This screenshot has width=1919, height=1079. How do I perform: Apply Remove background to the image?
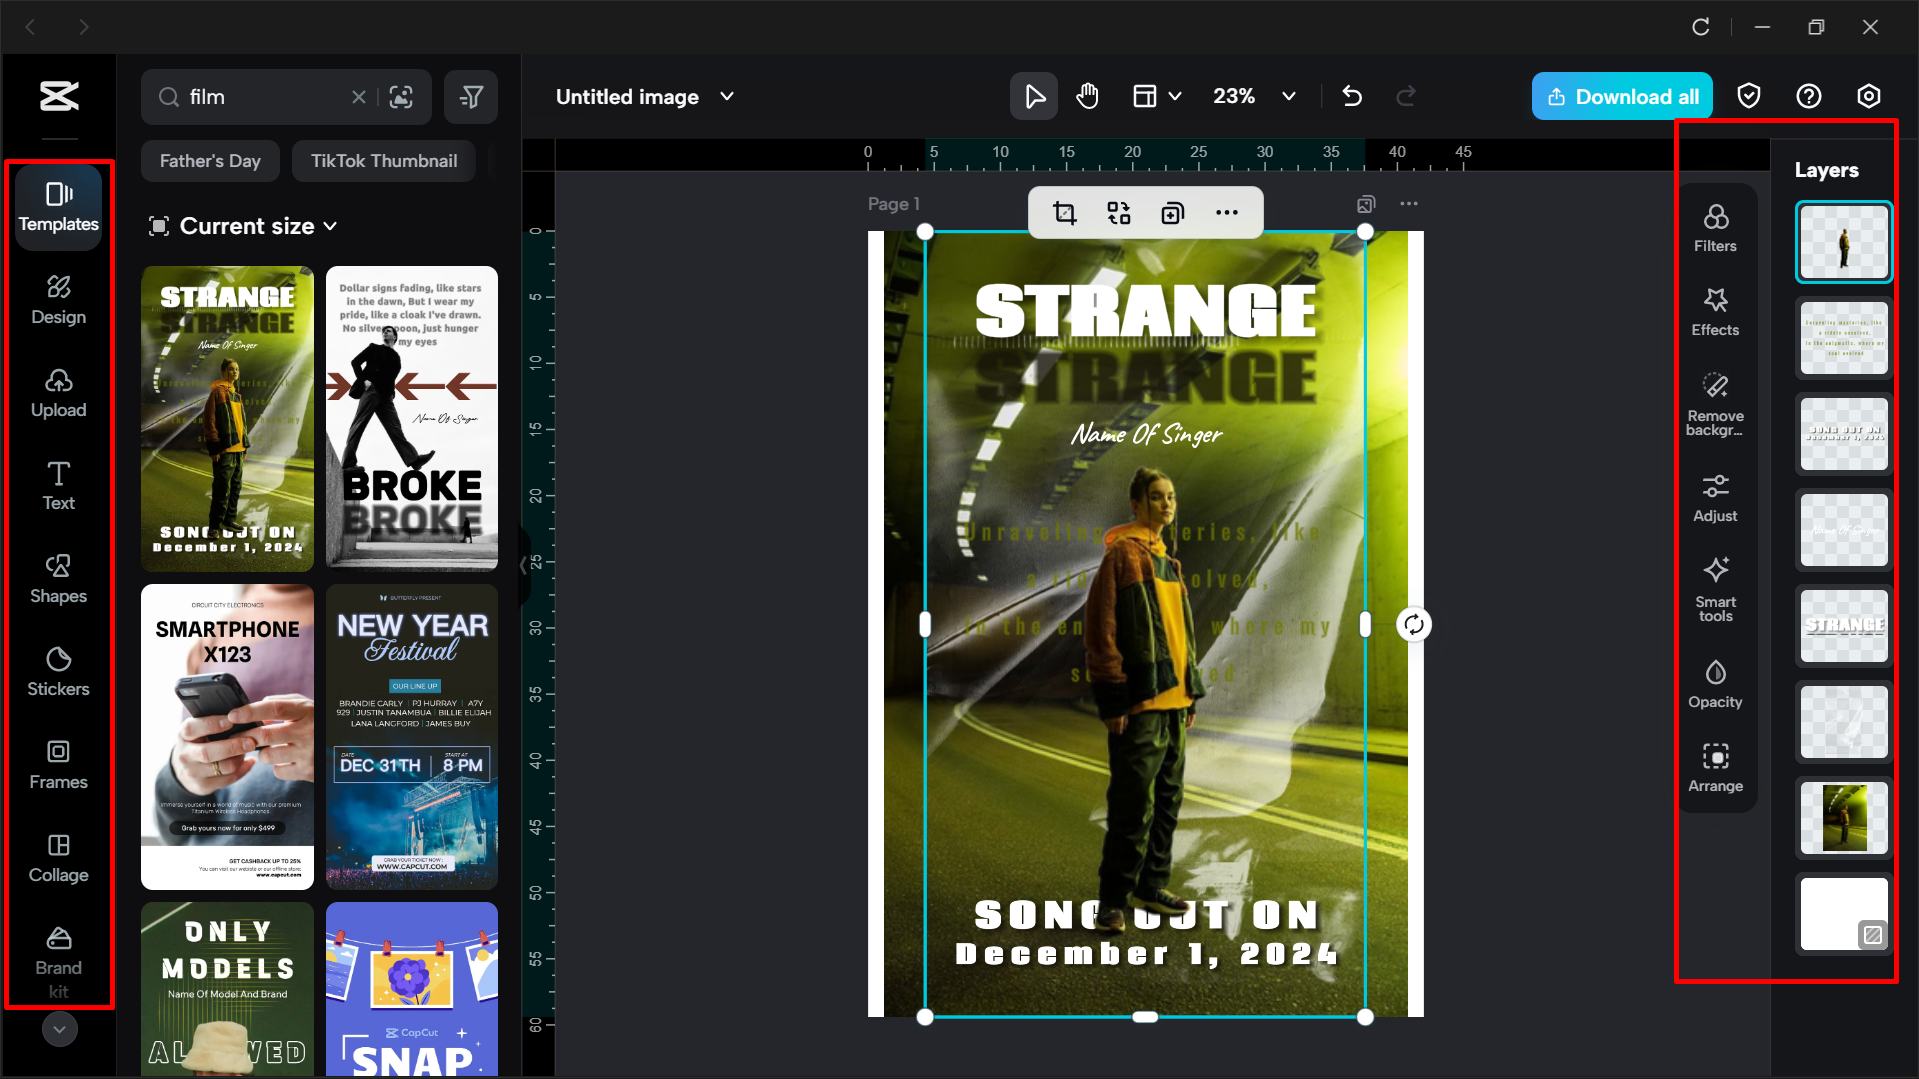pyautogui.click(x=1715, y=405)
